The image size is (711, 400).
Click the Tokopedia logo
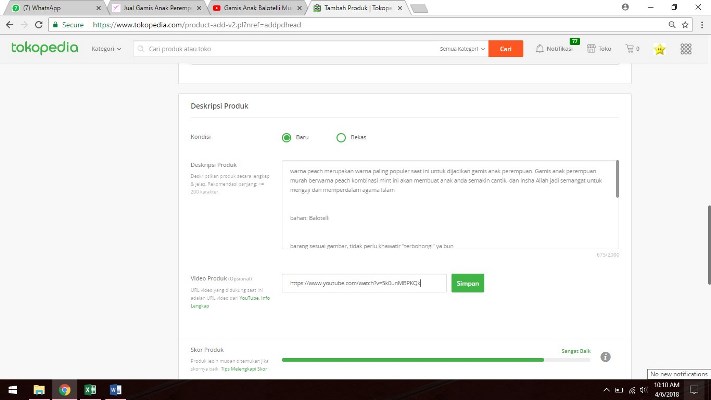coord(44,48)
